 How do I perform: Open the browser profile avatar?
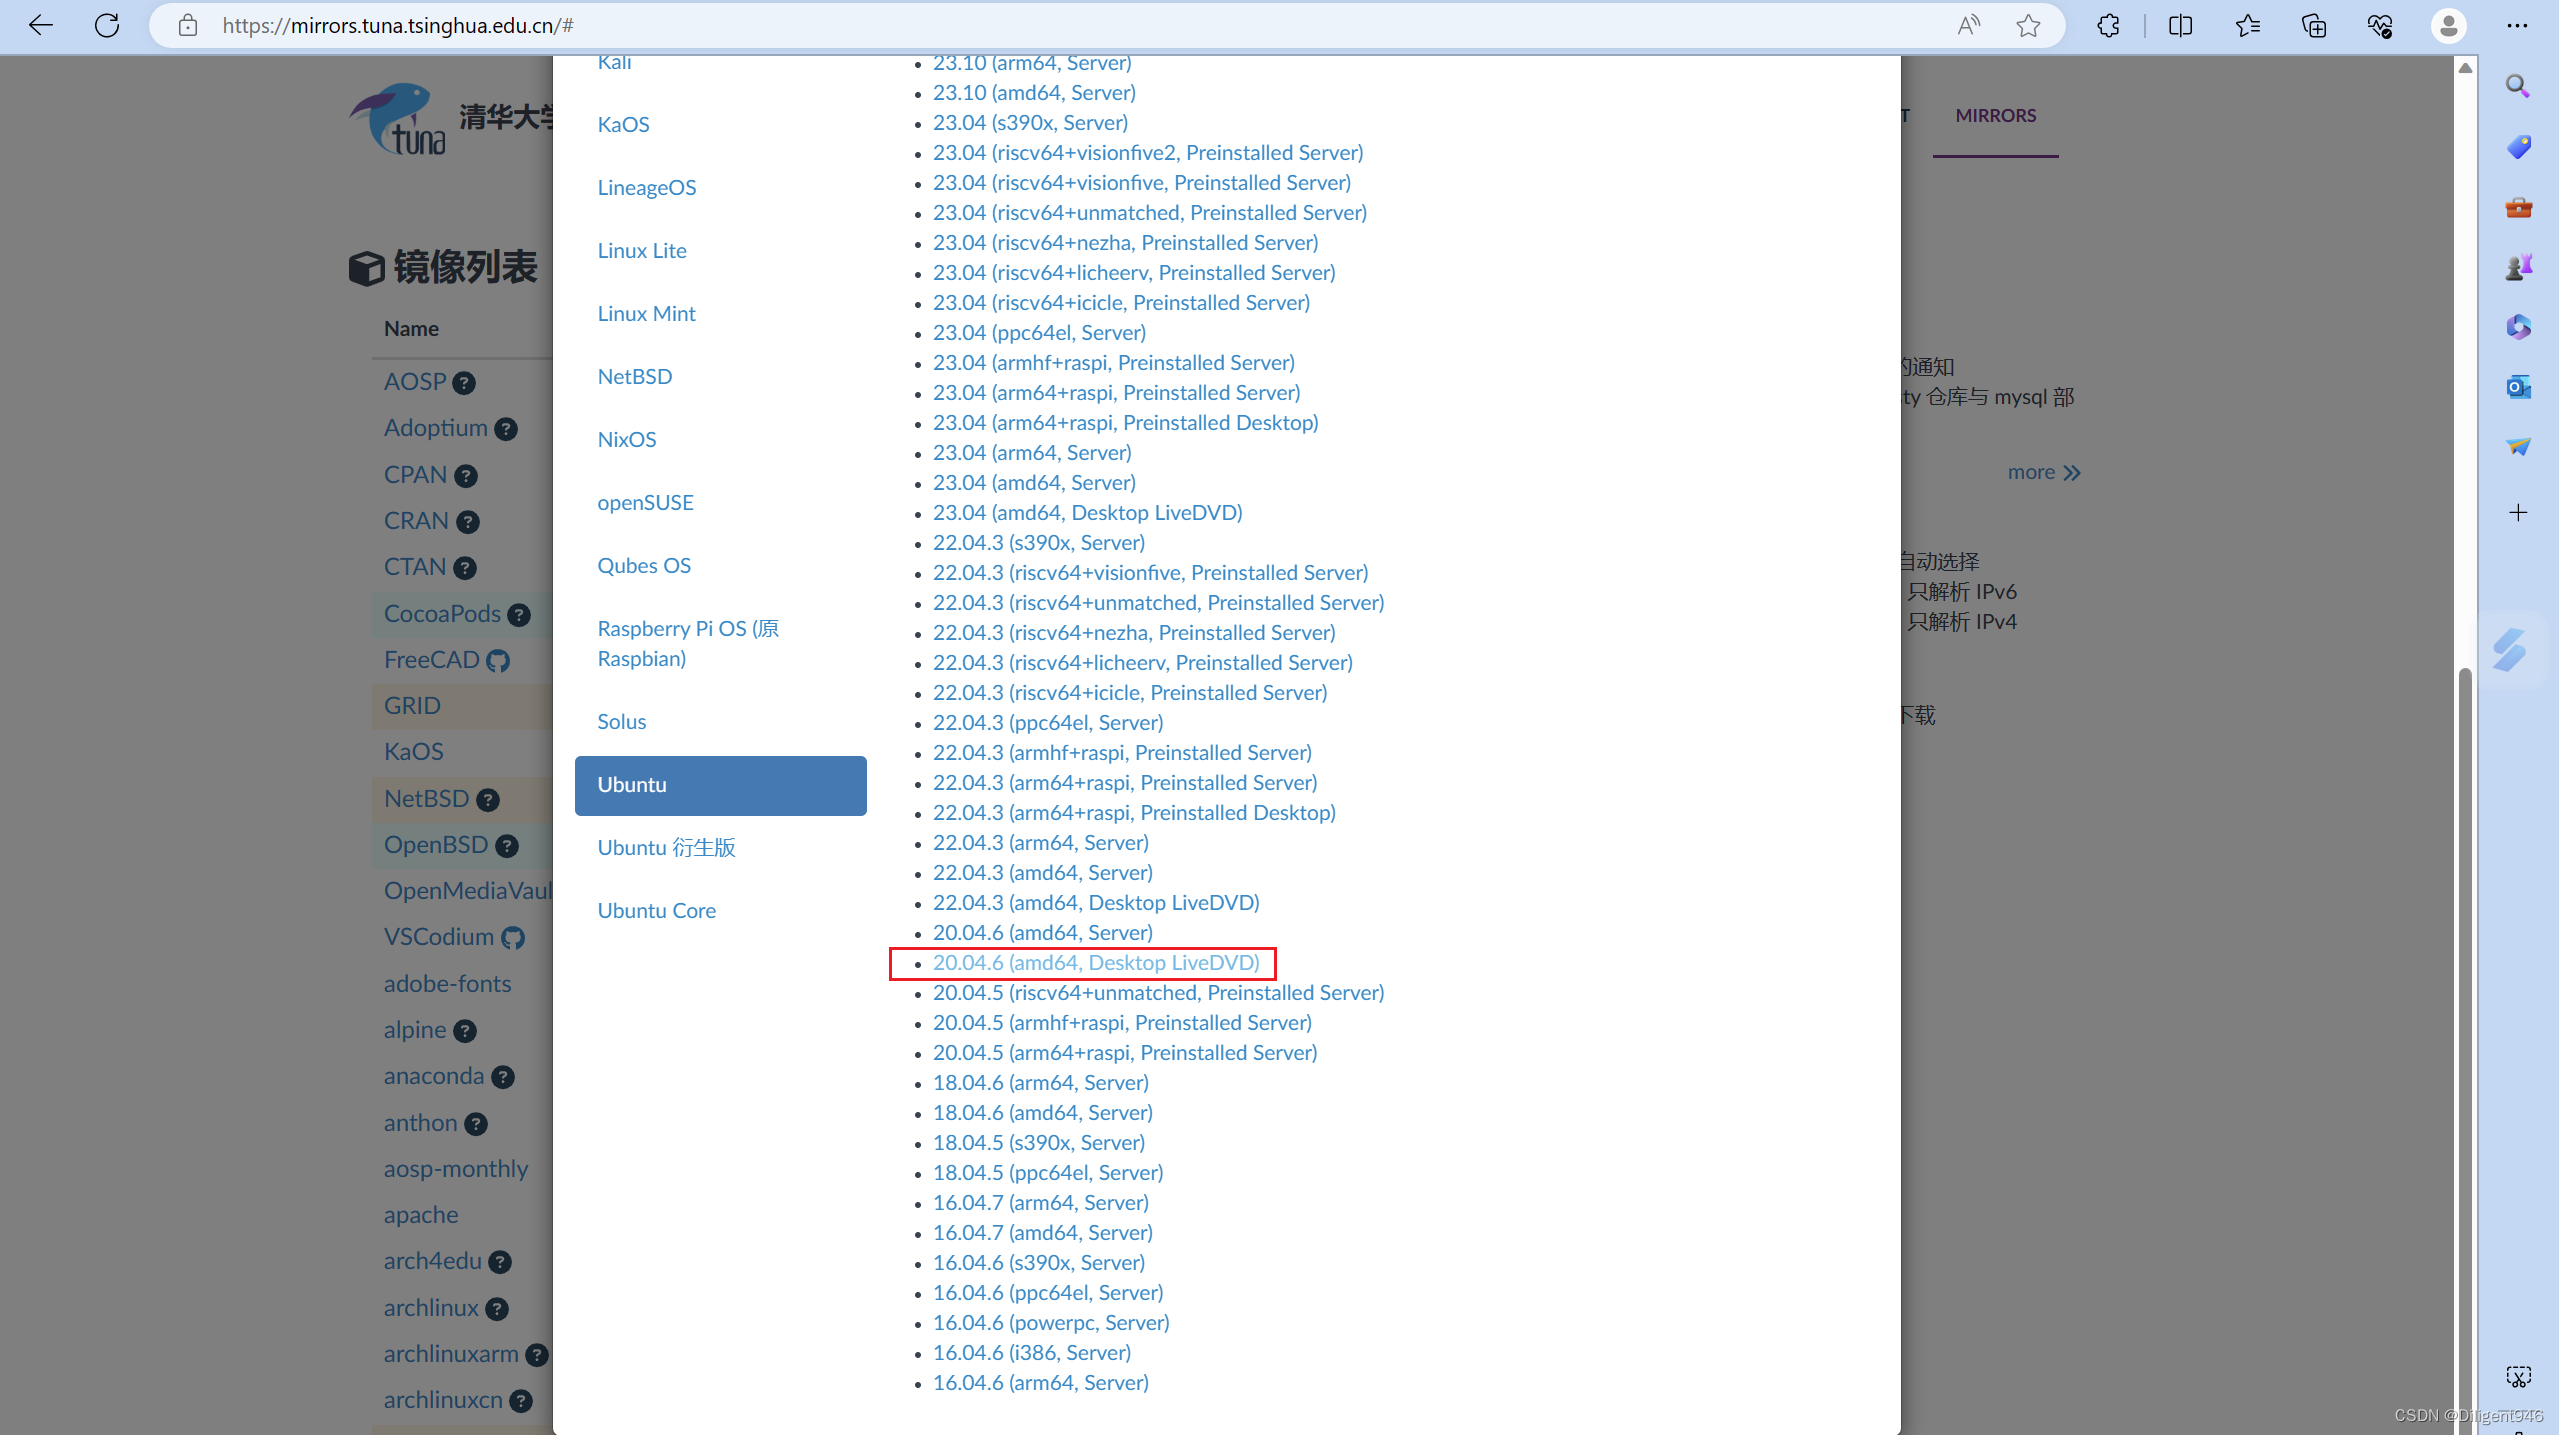[2448, 26]
